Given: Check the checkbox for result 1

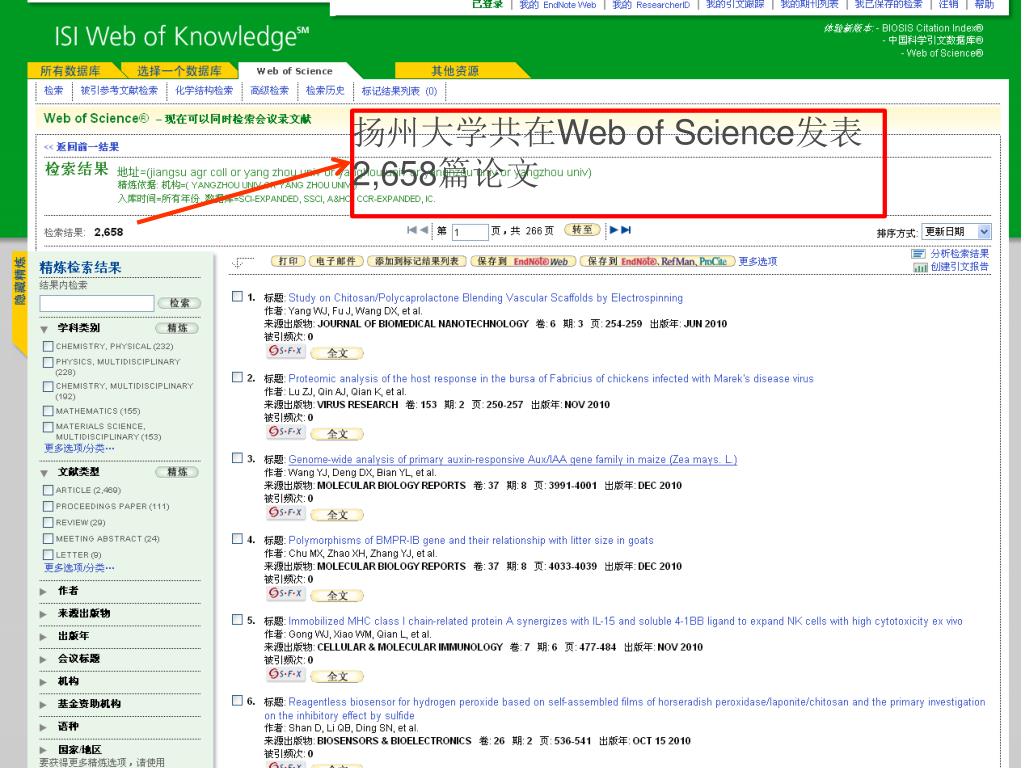Looking at the screenshot, I should (x=238, y=296).
